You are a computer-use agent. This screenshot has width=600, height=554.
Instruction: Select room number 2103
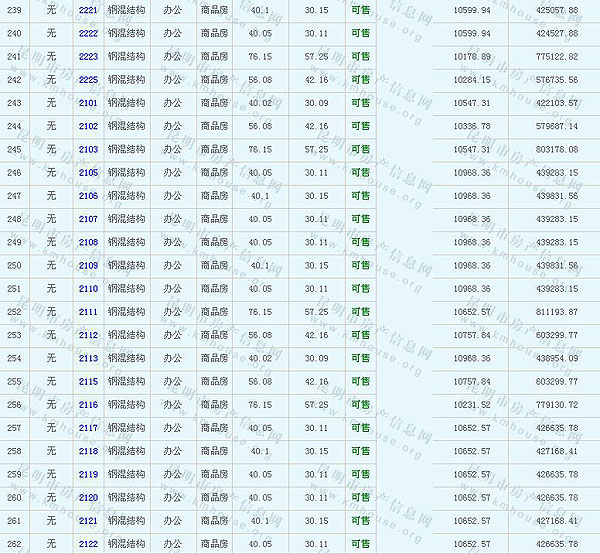[x=88, y=149]
